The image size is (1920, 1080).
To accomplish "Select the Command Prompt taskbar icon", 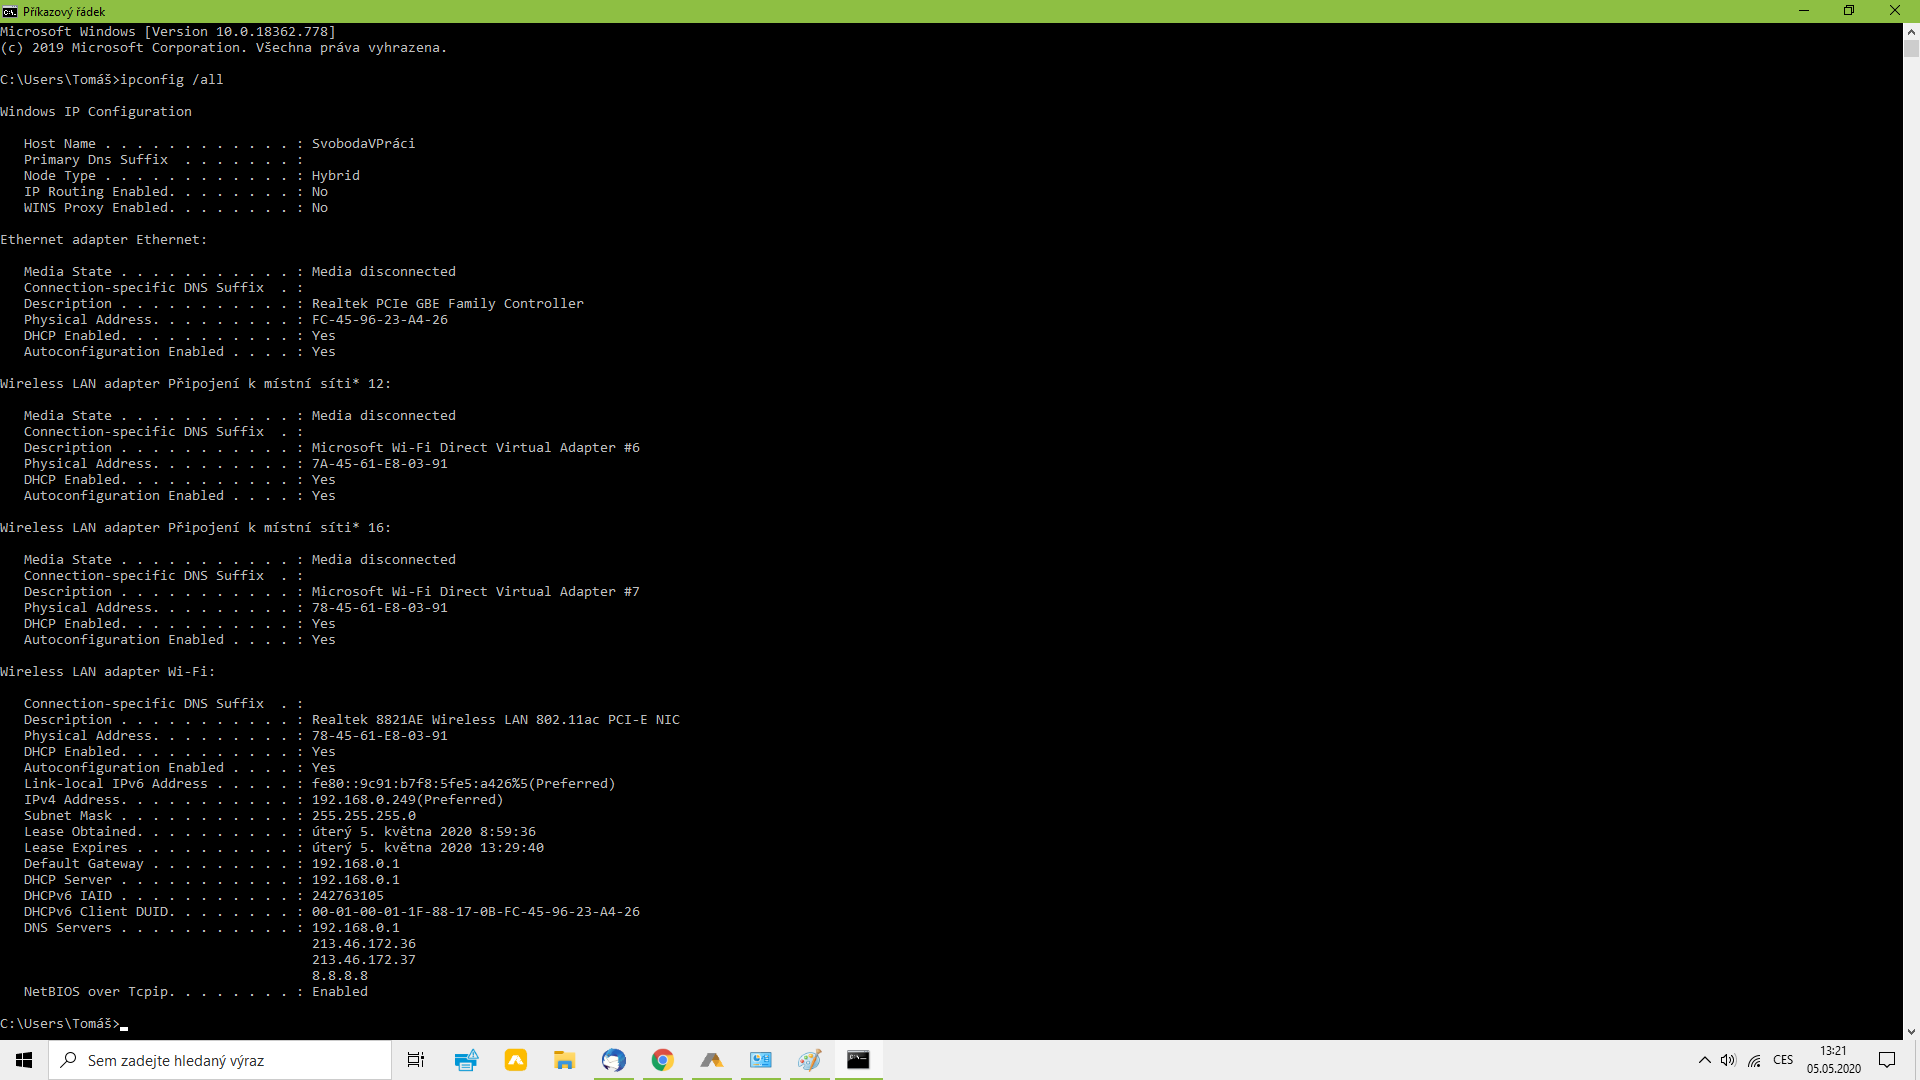I will 858,1060.
